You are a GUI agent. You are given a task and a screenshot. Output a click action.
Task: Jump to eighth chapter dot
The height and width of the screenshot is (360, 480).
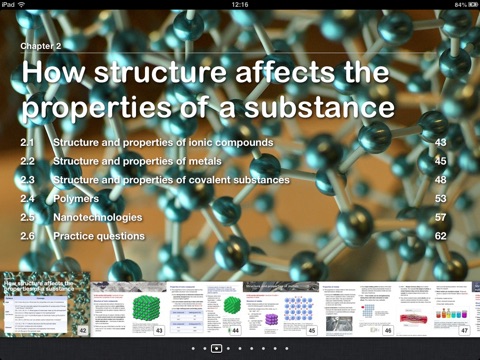coord(275,349)
